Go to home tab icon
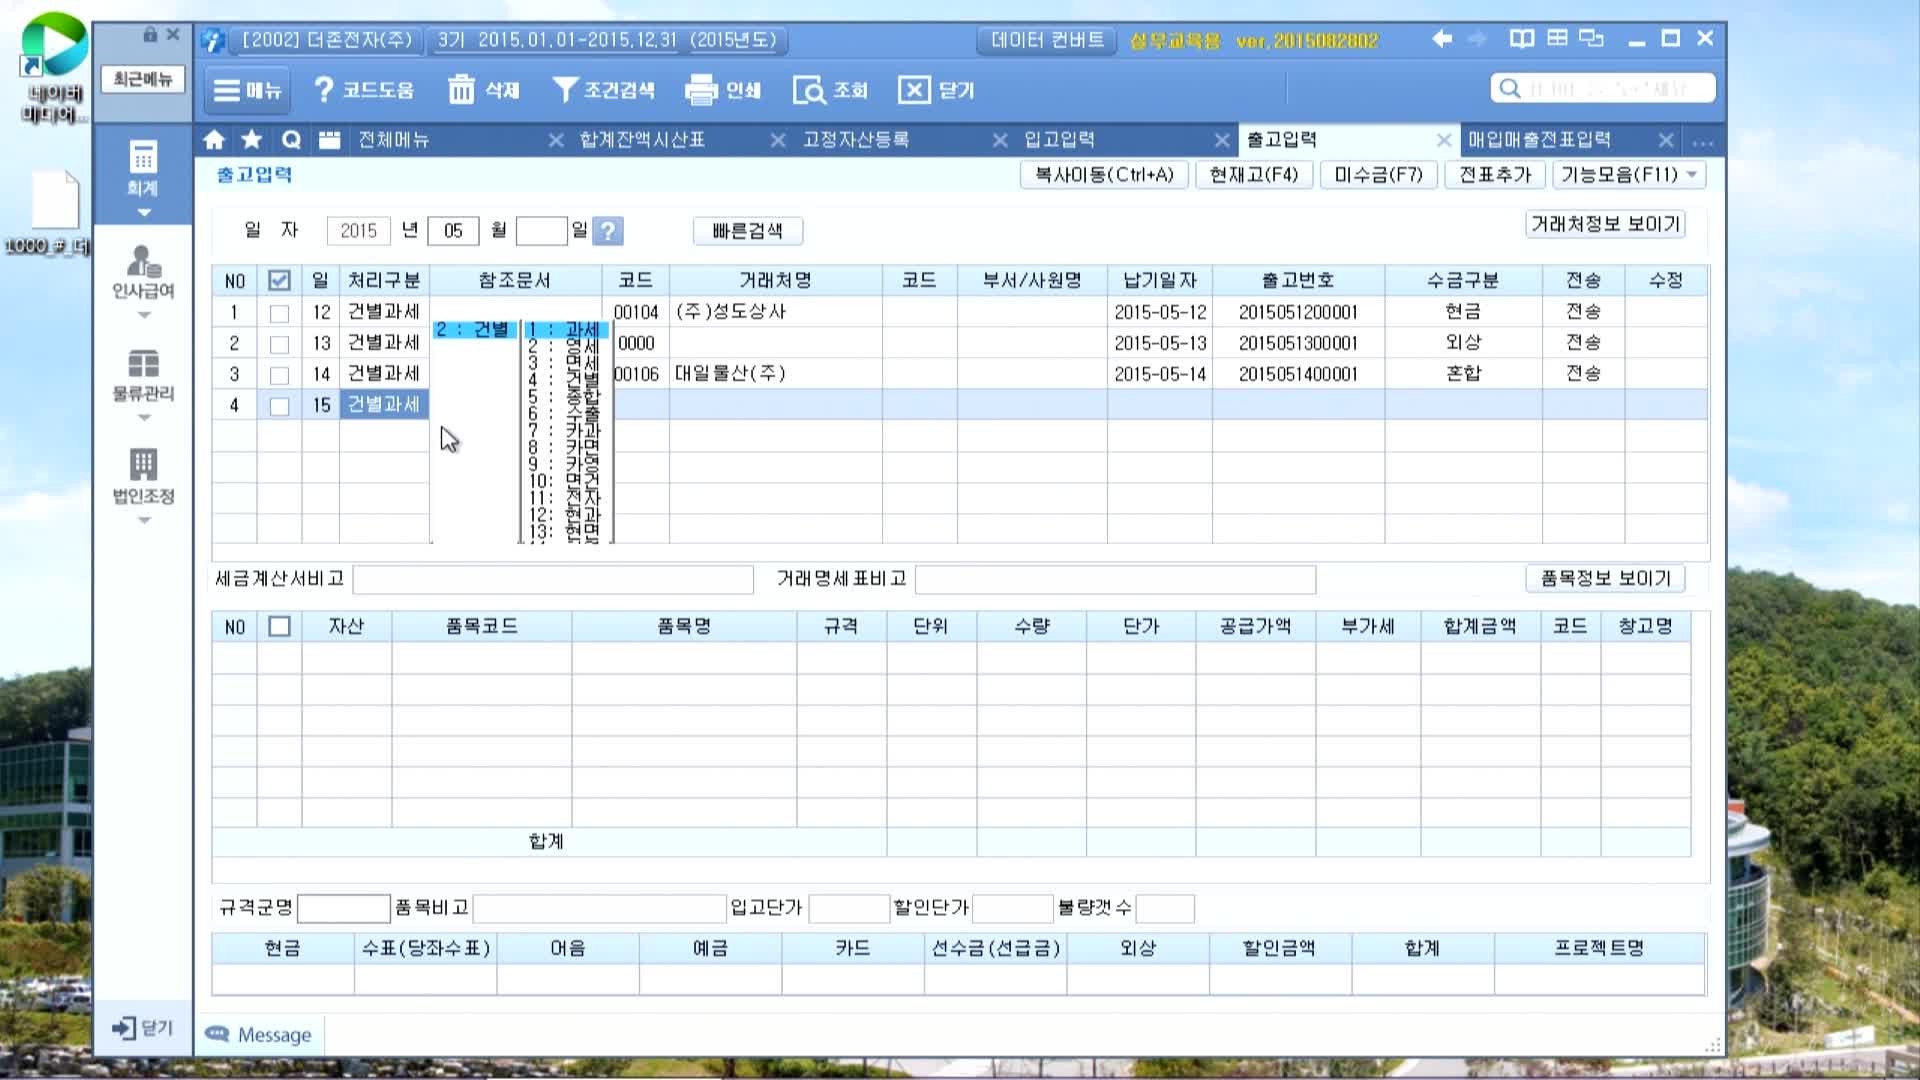The width and height of the screenshot is (1920, 1080). click(214, 140)
